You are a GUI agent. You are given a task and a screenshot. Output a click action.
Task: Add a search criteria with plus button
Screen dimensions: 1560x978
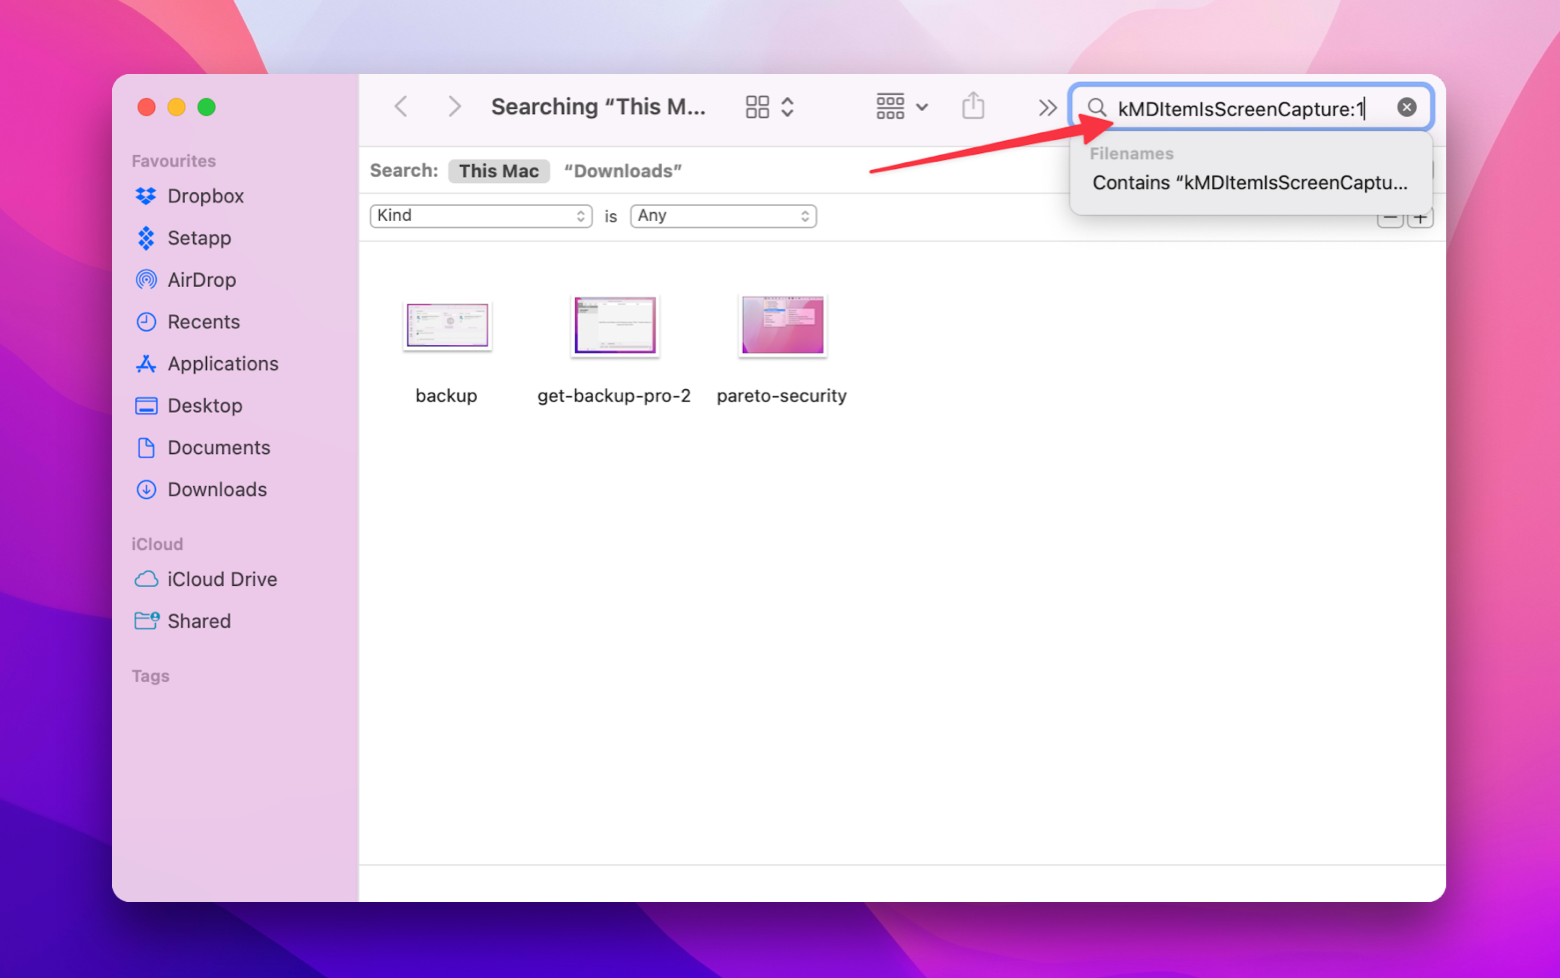tap(1420, 215)
